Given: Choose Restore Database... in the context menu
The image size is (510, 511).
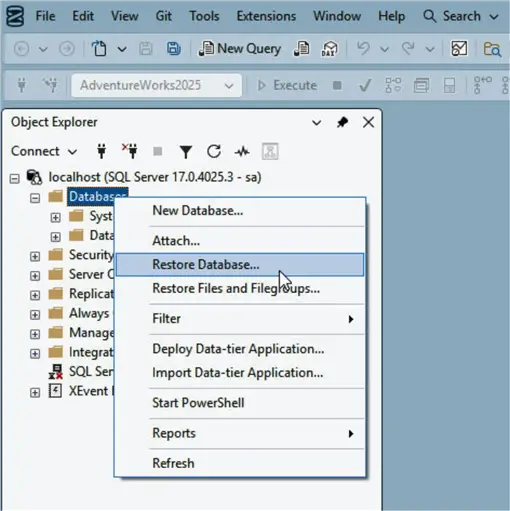Looking at the screenshot, I should (240, 265).
